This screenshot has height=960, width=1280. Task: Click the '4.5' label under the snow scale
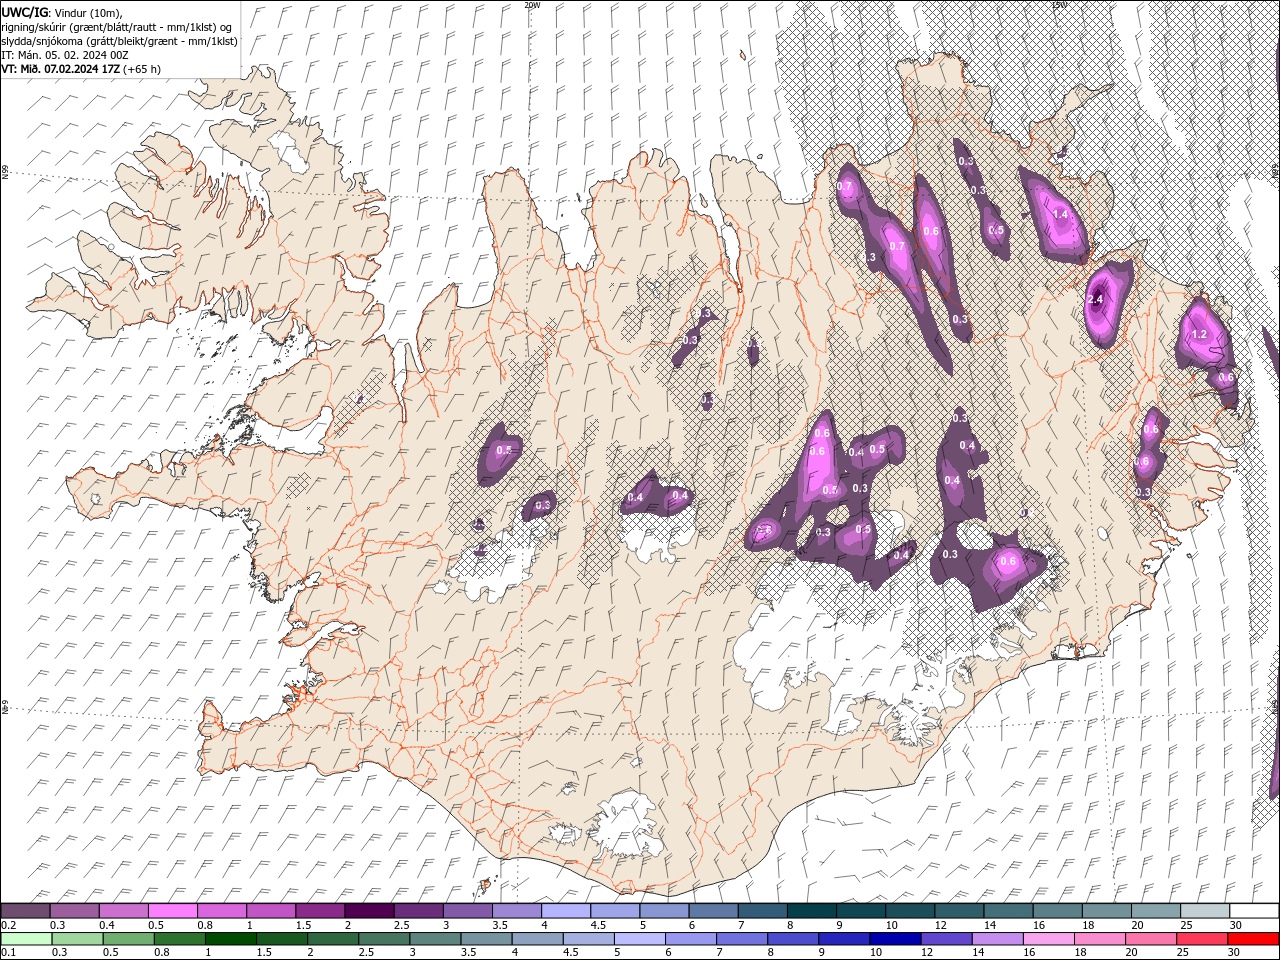tap(598, 925)
